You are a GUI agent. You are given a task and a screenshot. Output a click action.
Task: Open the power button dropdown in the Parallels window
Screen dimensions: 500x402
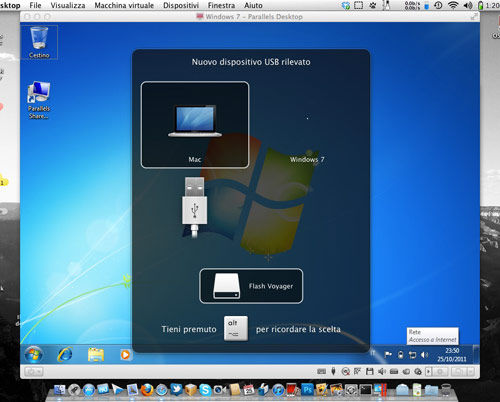pyautogui.click(x=33, y=371)
